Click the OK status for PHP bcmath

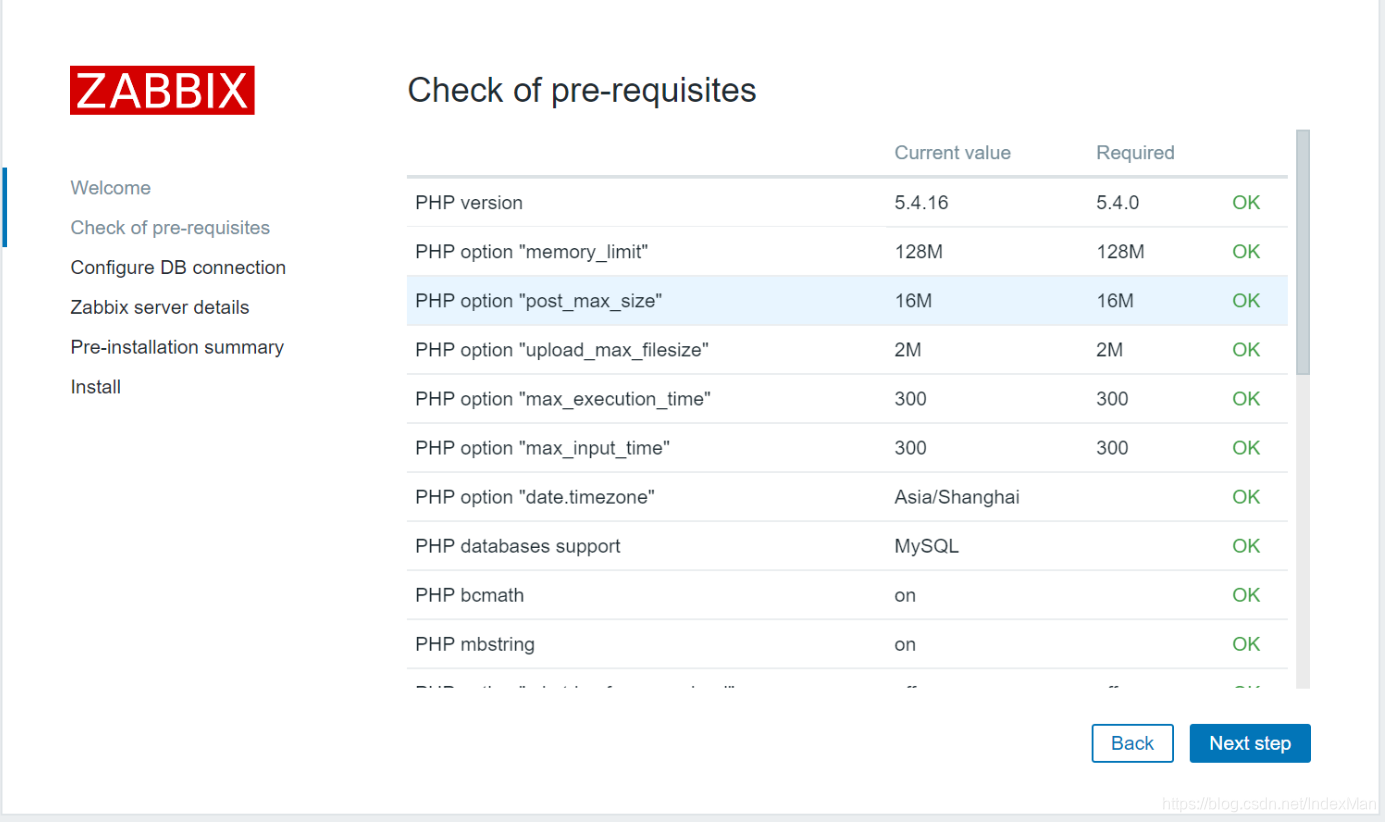1246,595
